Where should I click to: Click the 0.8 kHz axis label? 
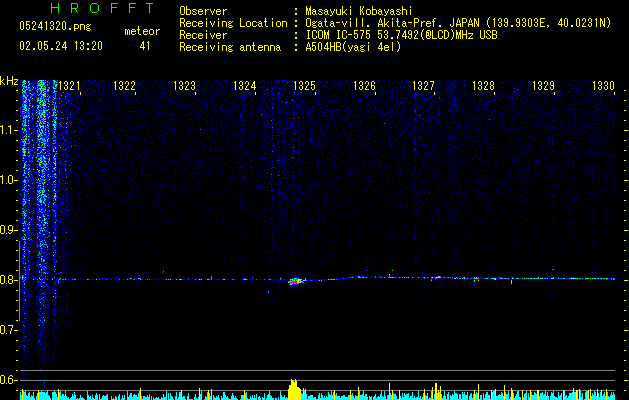8,280
